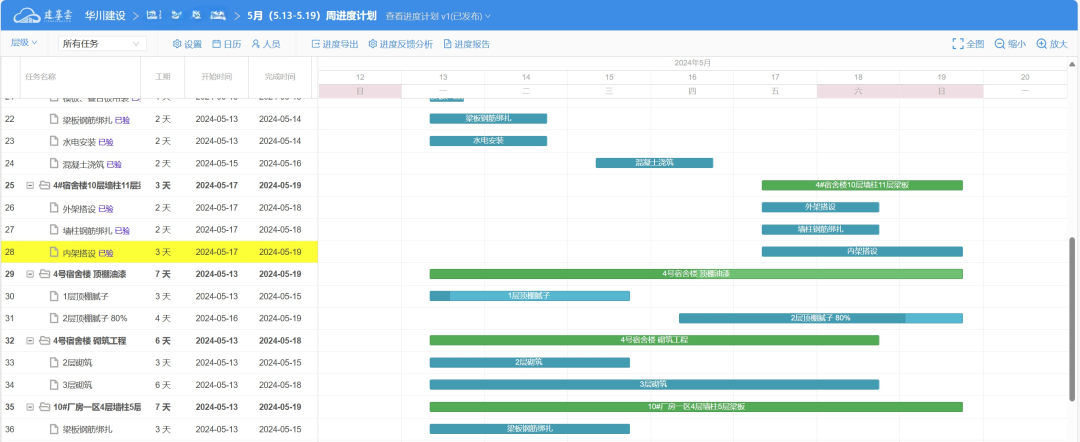Collapse the 4号宿舍楼 顶棚油漆 group
The width and height of the screenshot is (1080, 442).
click(30, 274)
